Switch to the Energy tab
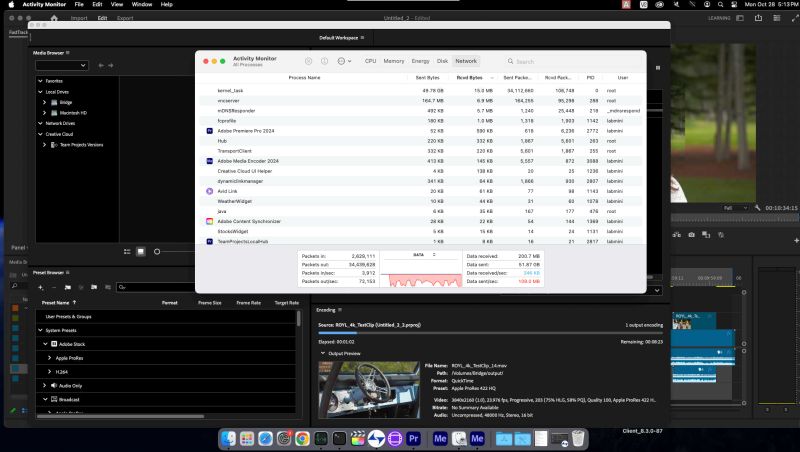The width and height of the screenshot is (800, 452). [420, 61]
